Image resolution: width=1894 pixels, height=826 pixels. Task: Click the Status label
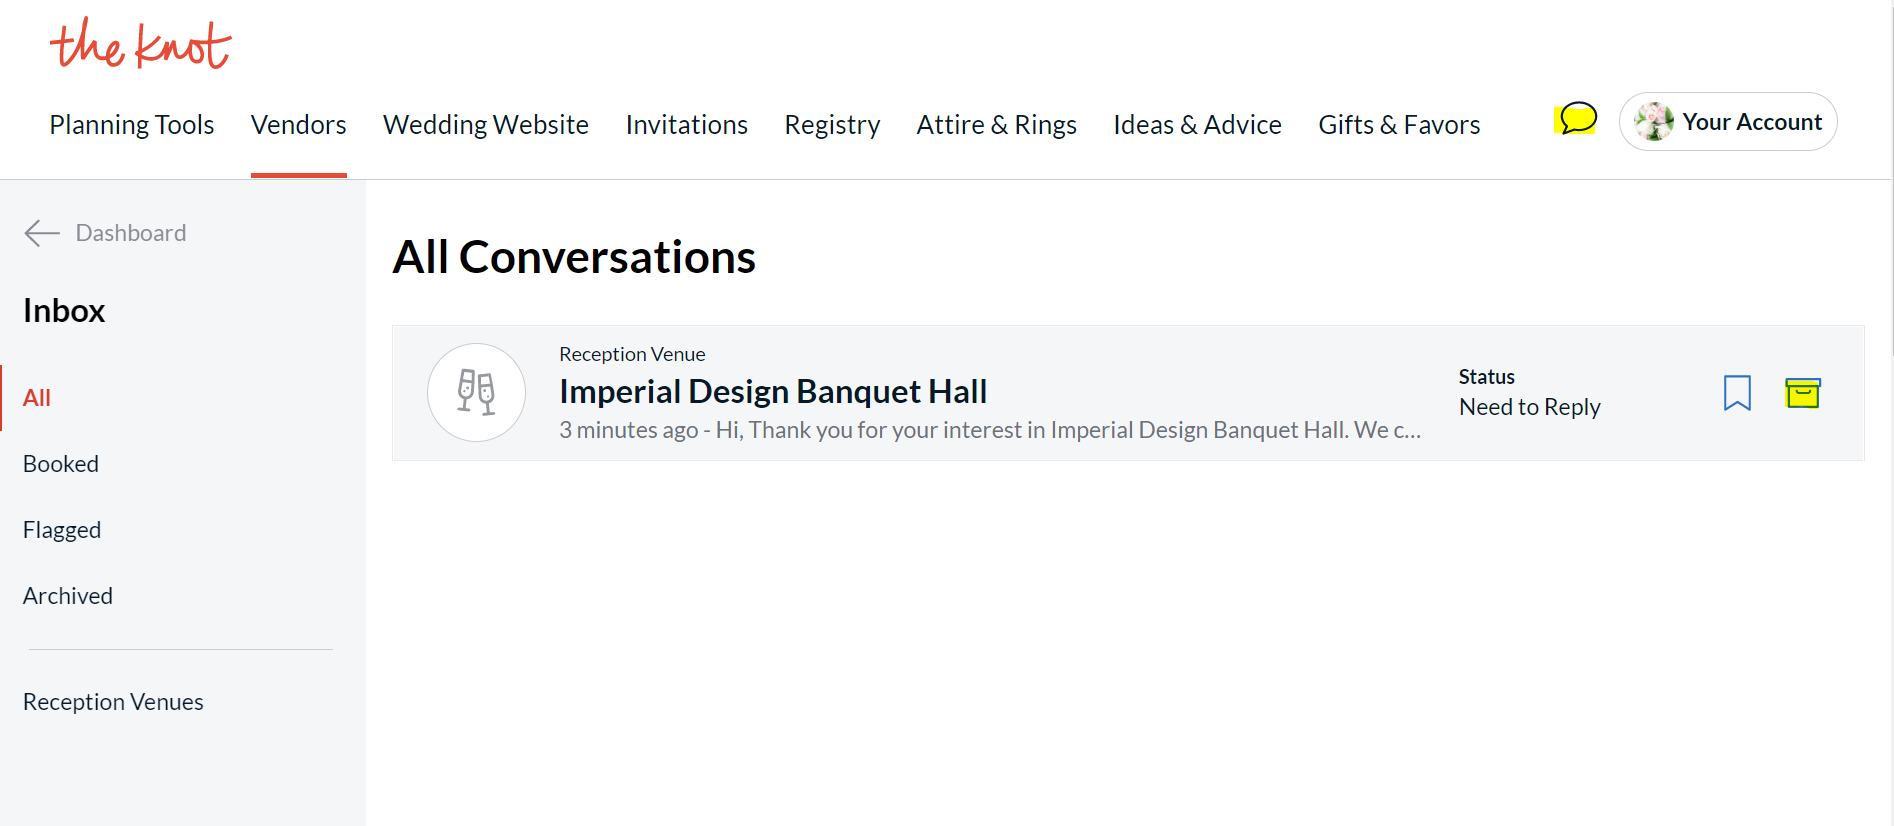(1487, 377)
